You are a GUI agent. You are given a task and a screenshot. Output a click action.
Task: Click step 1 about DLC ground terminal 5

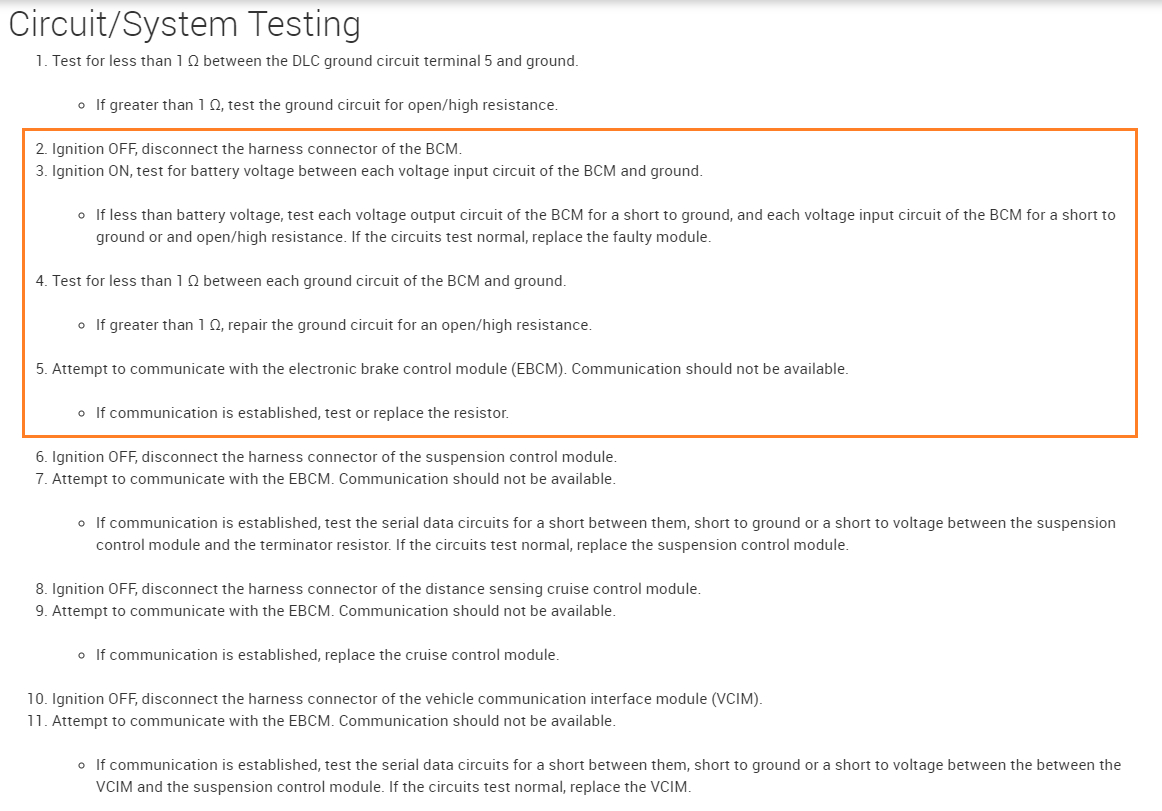[314, 61]
